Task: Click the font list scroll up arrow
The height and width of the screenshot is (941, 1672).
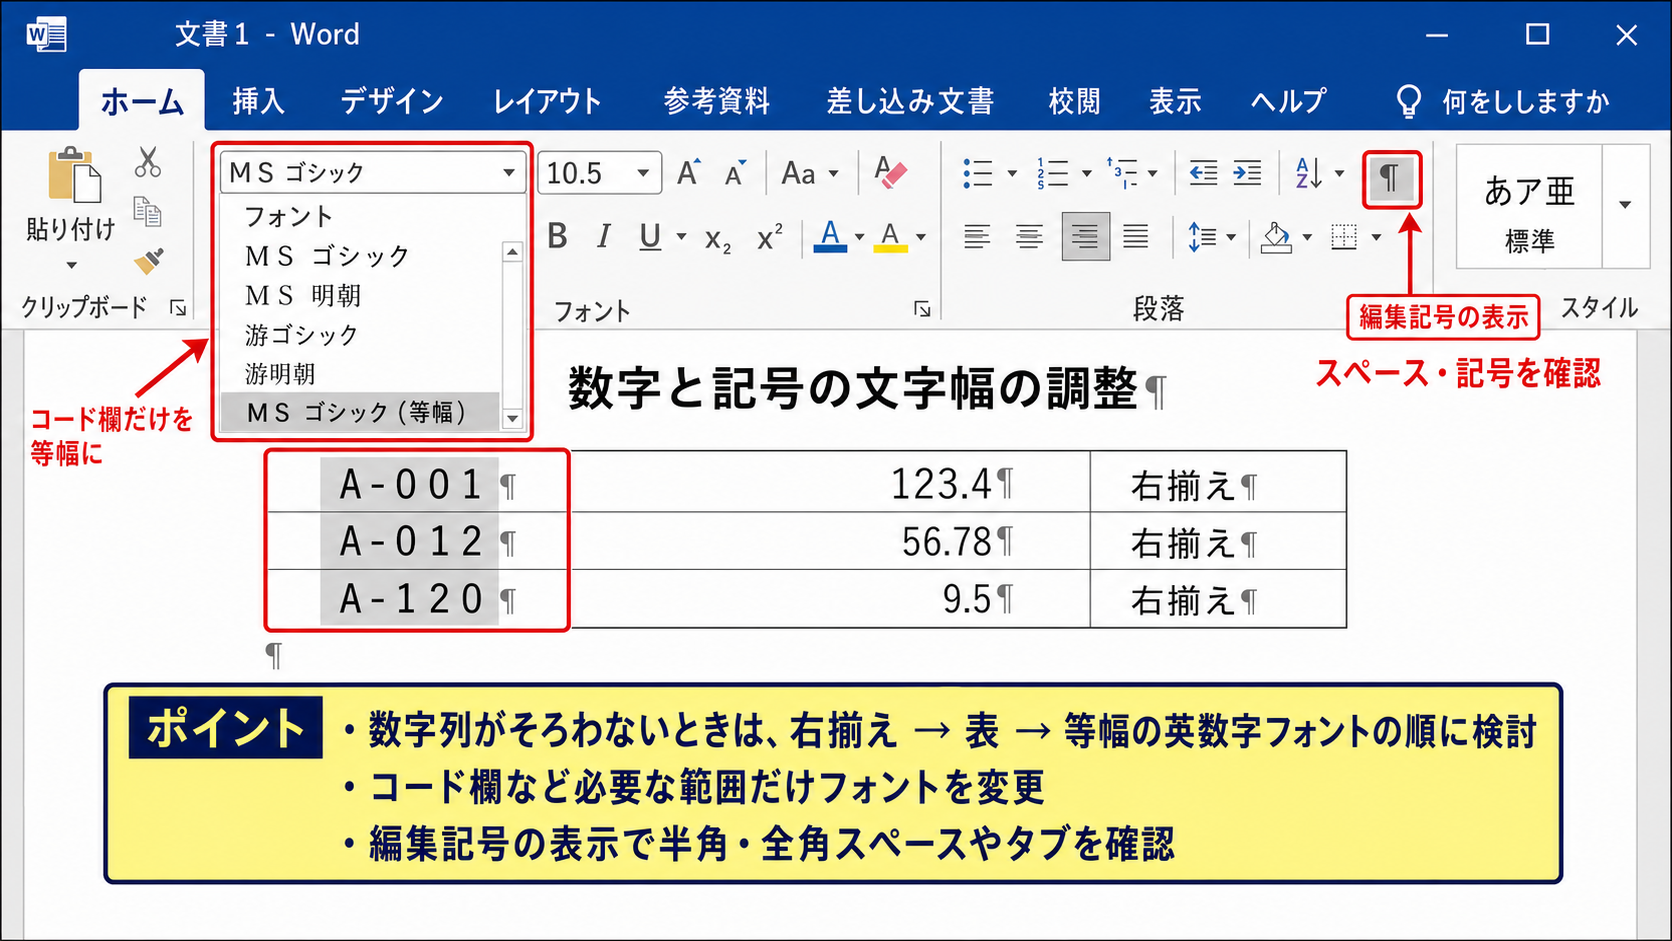Action: pyautogui.click(x=512, y=252)
